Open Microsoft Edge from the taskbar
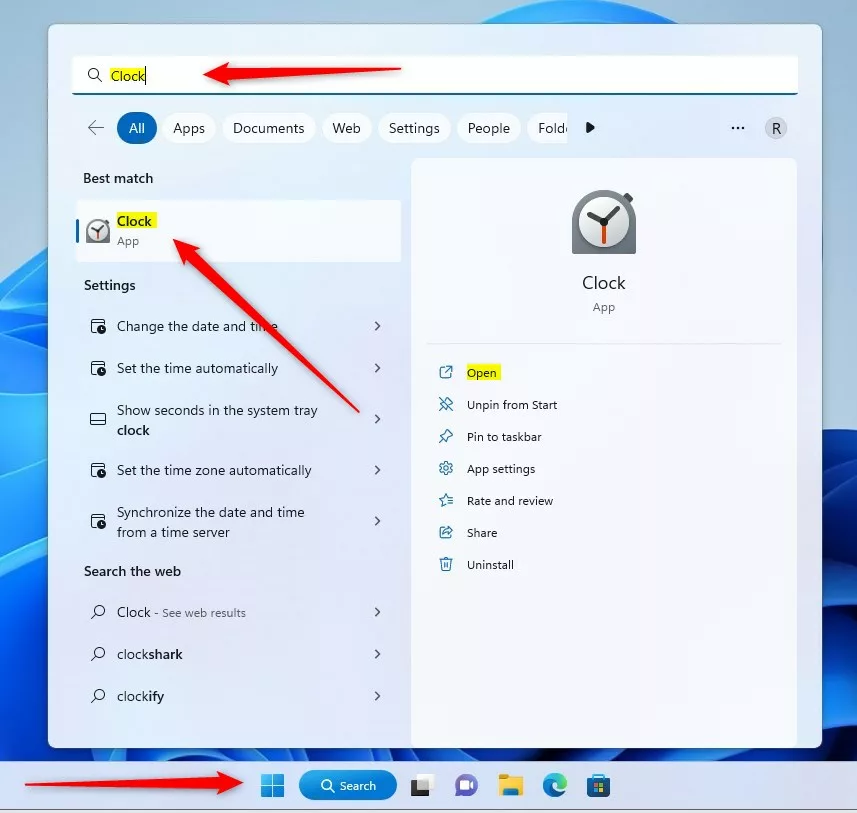 tap(555, 786)
